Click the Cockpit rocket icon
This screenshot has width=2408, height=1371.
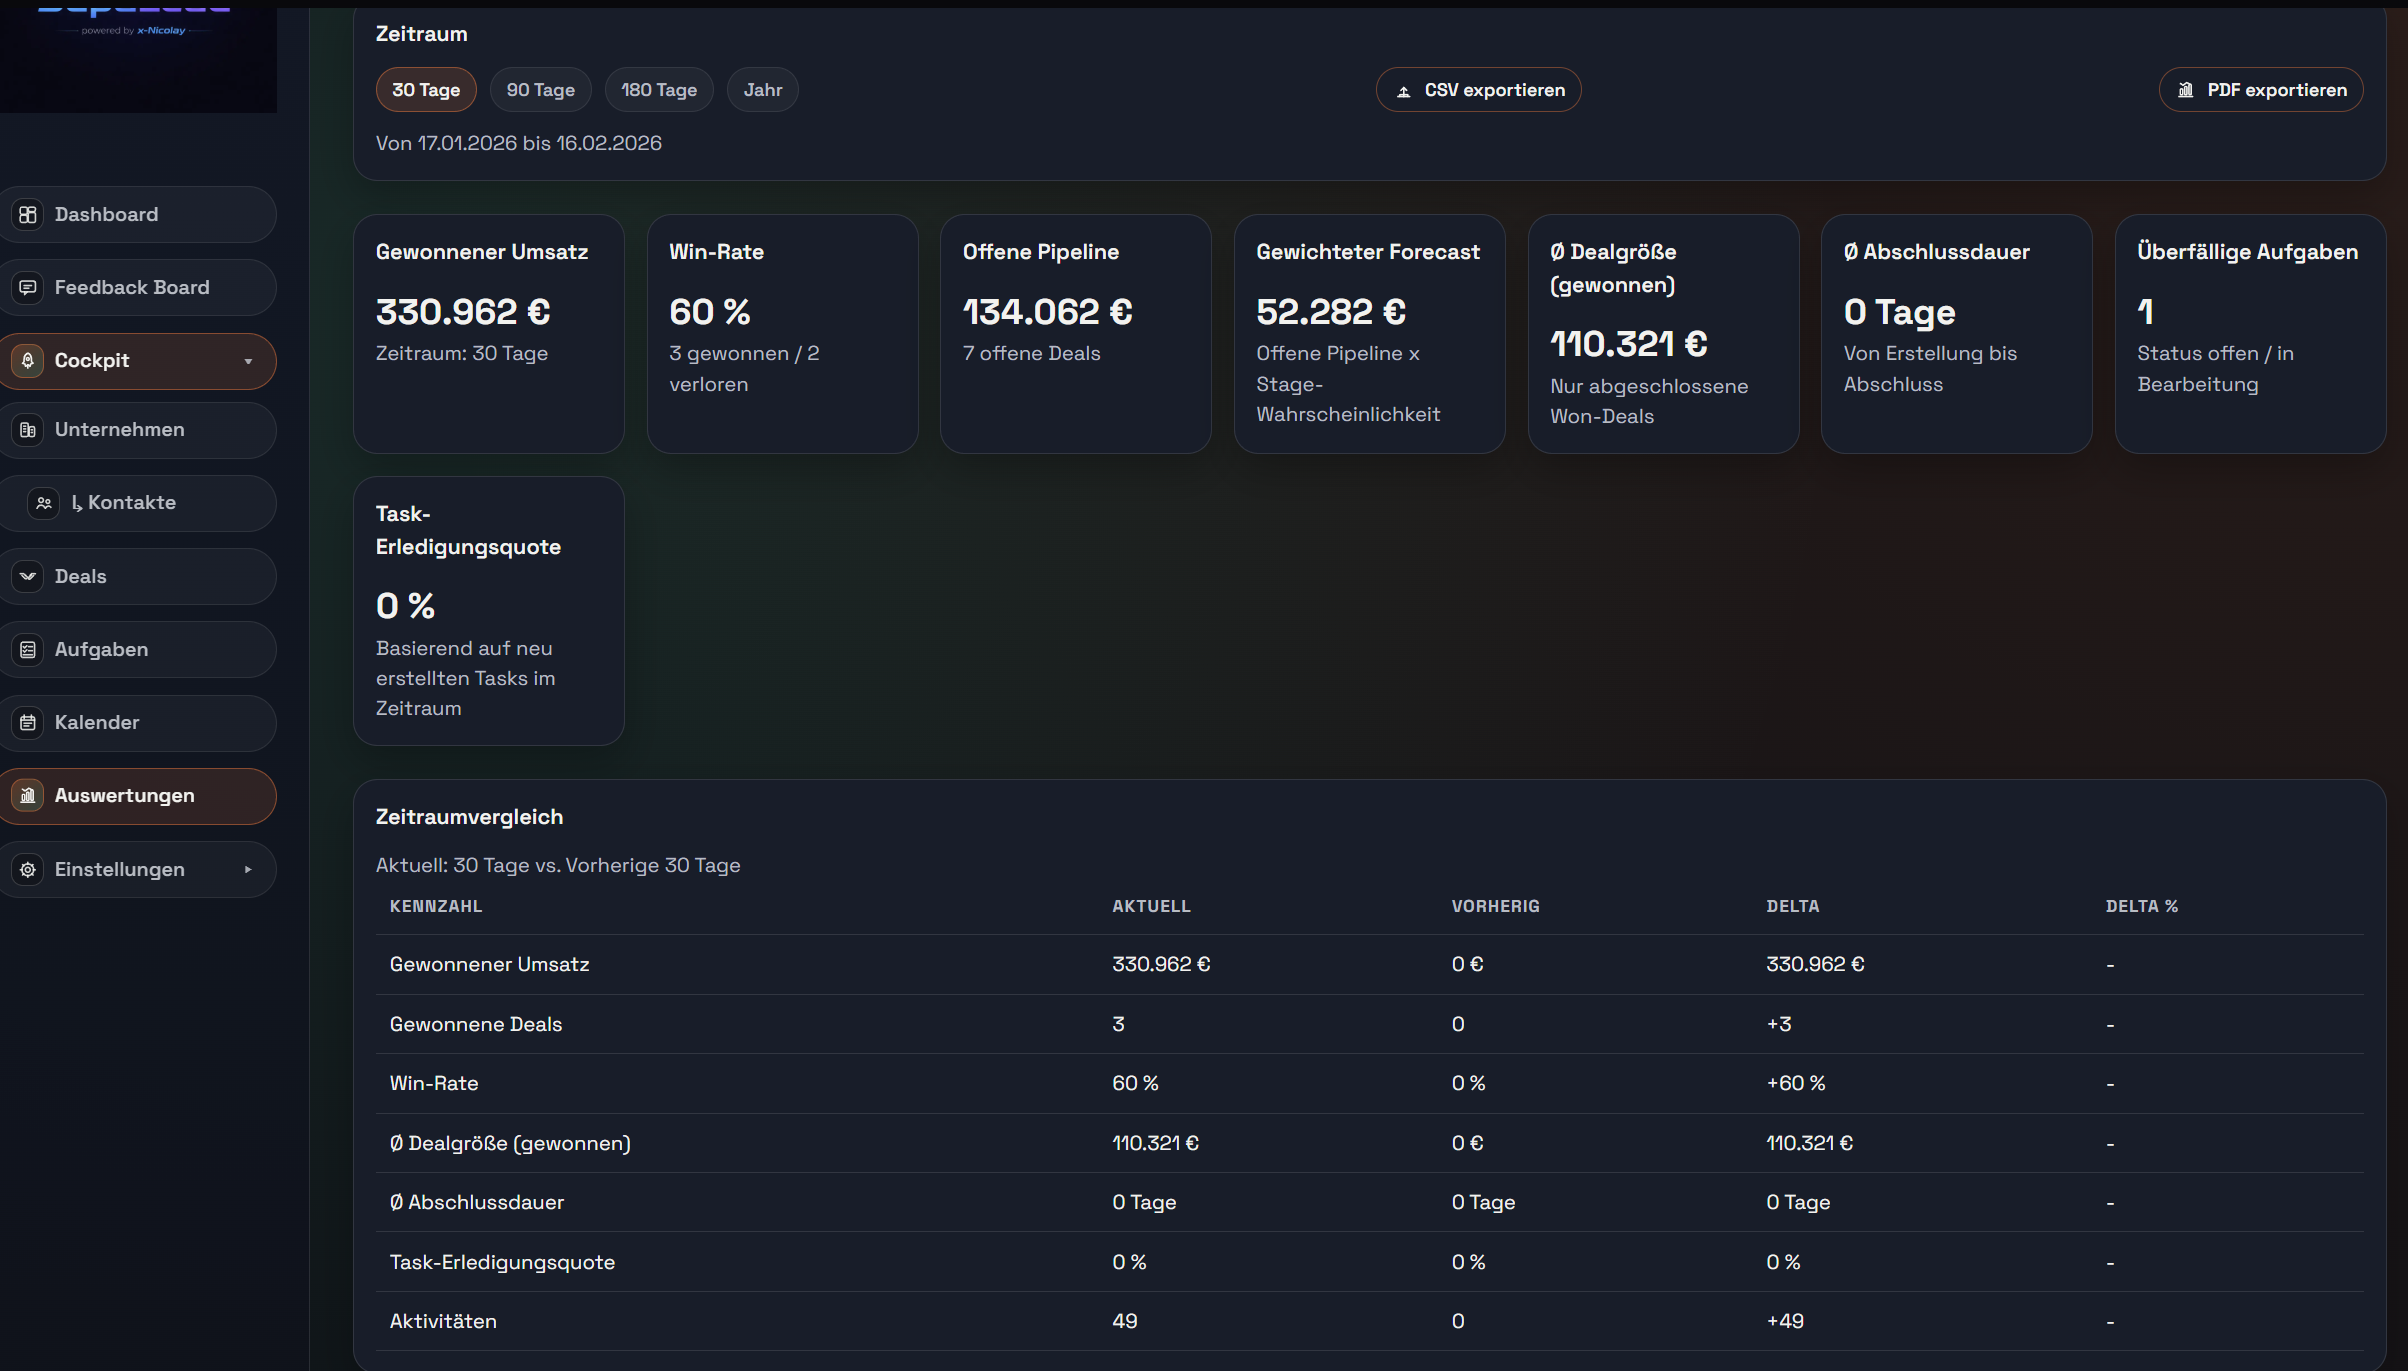pos(28,361)
